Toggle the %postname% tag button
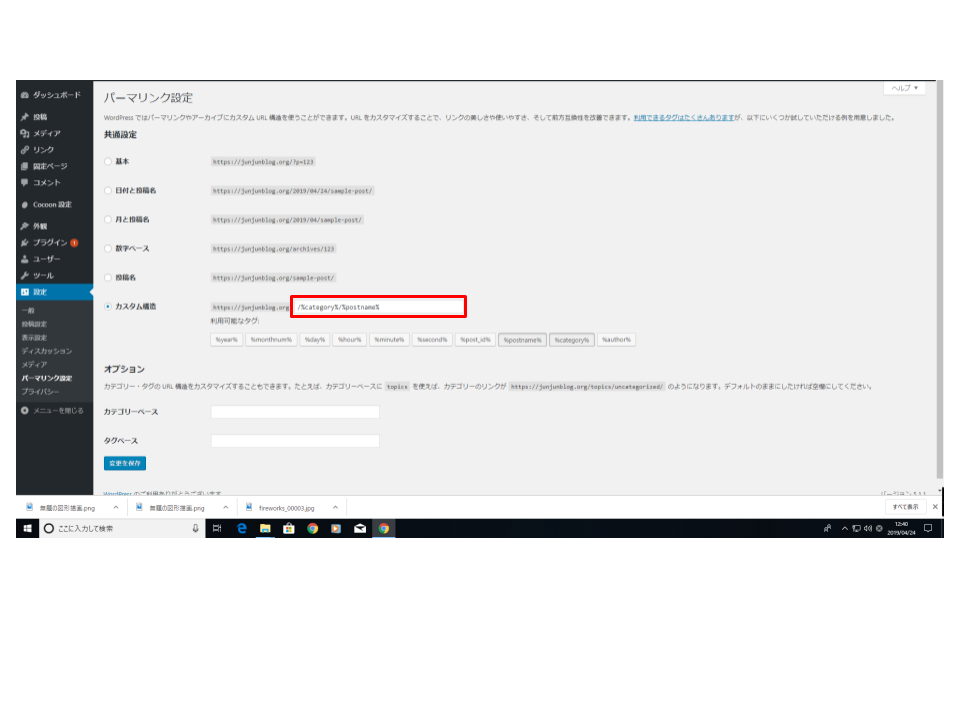Image resolution: width=960 pixels, height=720 pixels. coord(522,340)
